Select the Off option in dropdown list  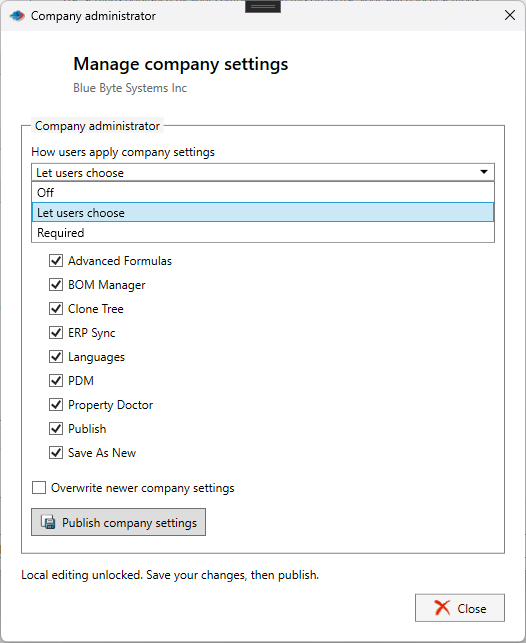click(x=263, y=192)
